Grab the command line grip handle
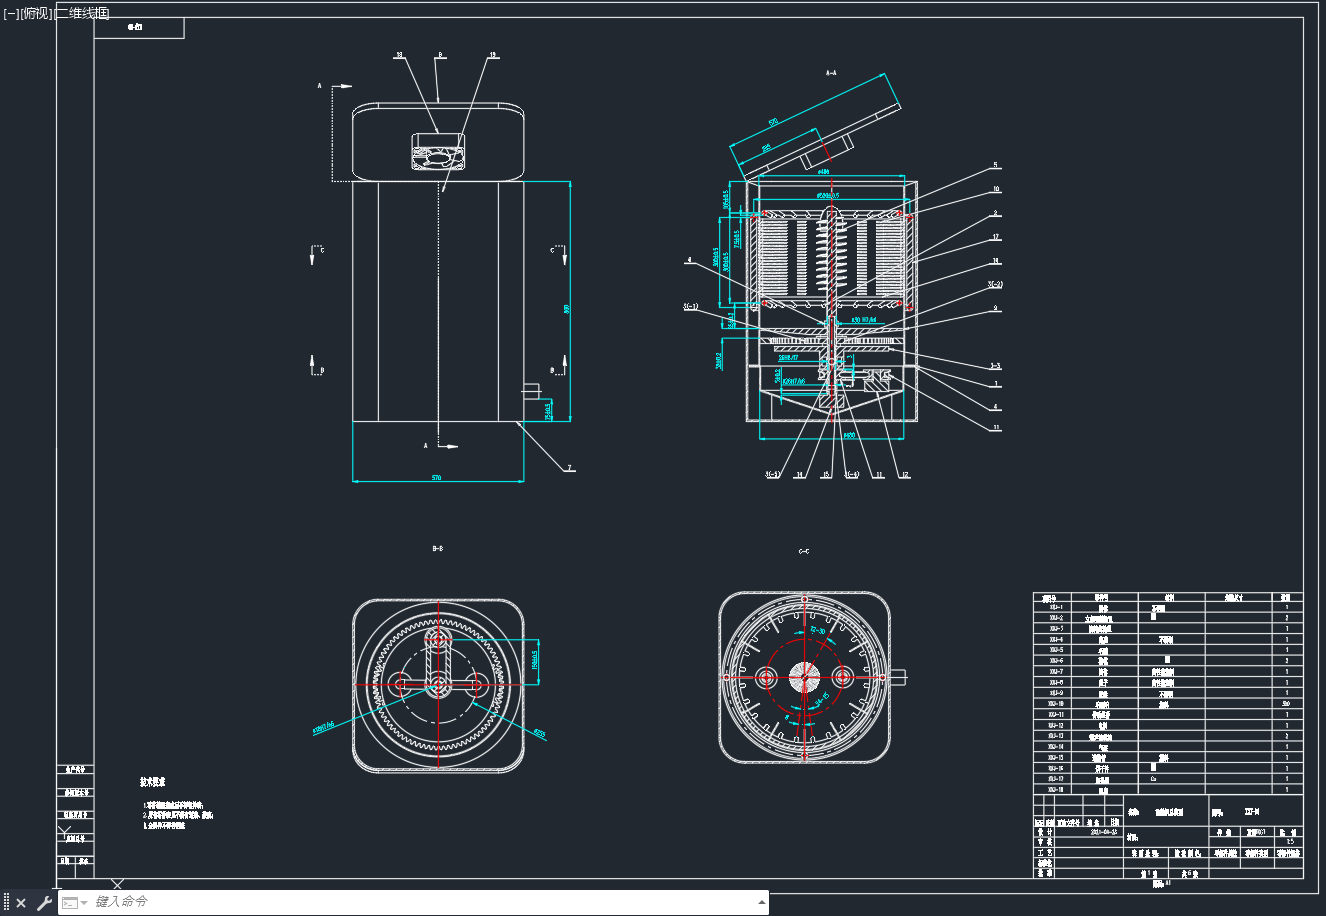The height and width of the screenshot is (916, 1326). tap(6, 903)
